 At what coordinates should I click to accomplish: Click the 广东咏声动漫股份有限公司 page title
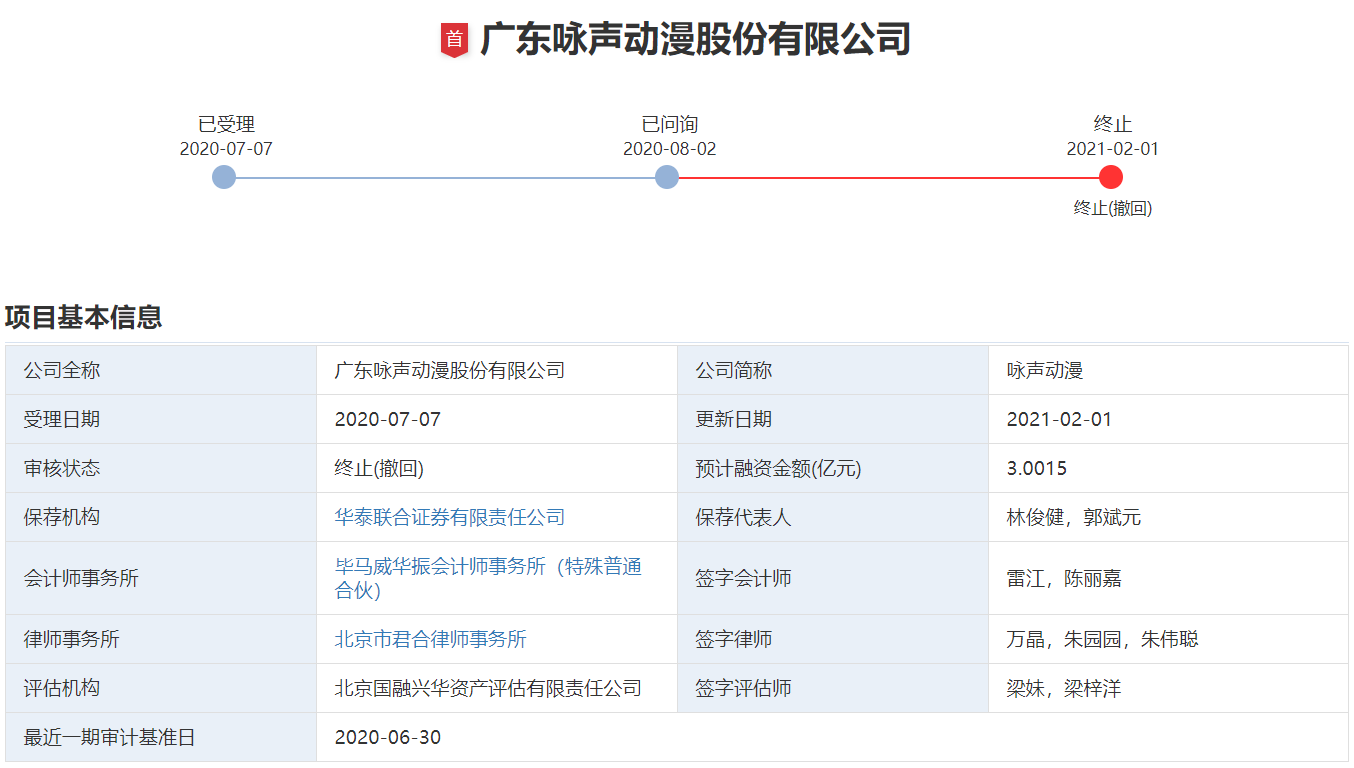[696, 40]
